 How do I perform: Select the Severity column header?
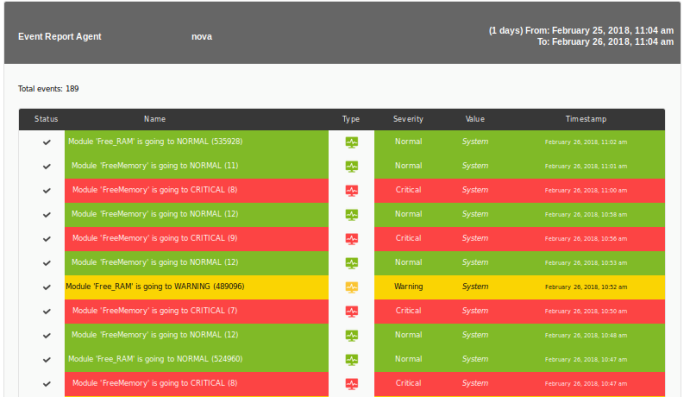coord(408,119)
